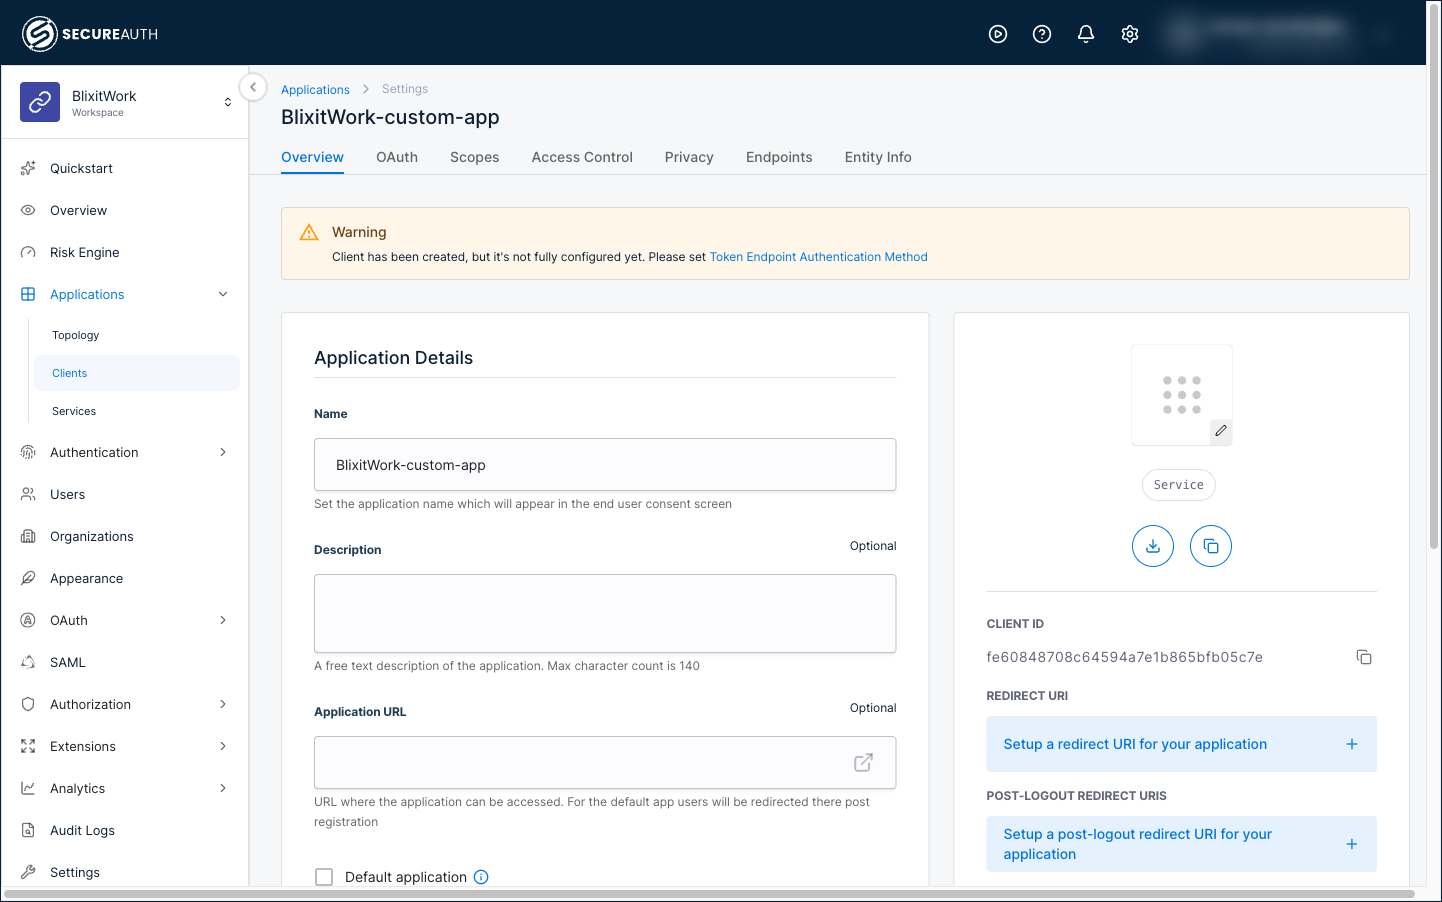
Task: Expand the OAuth sidebar section
Action: pyautogui.click(x=223, y=620)
